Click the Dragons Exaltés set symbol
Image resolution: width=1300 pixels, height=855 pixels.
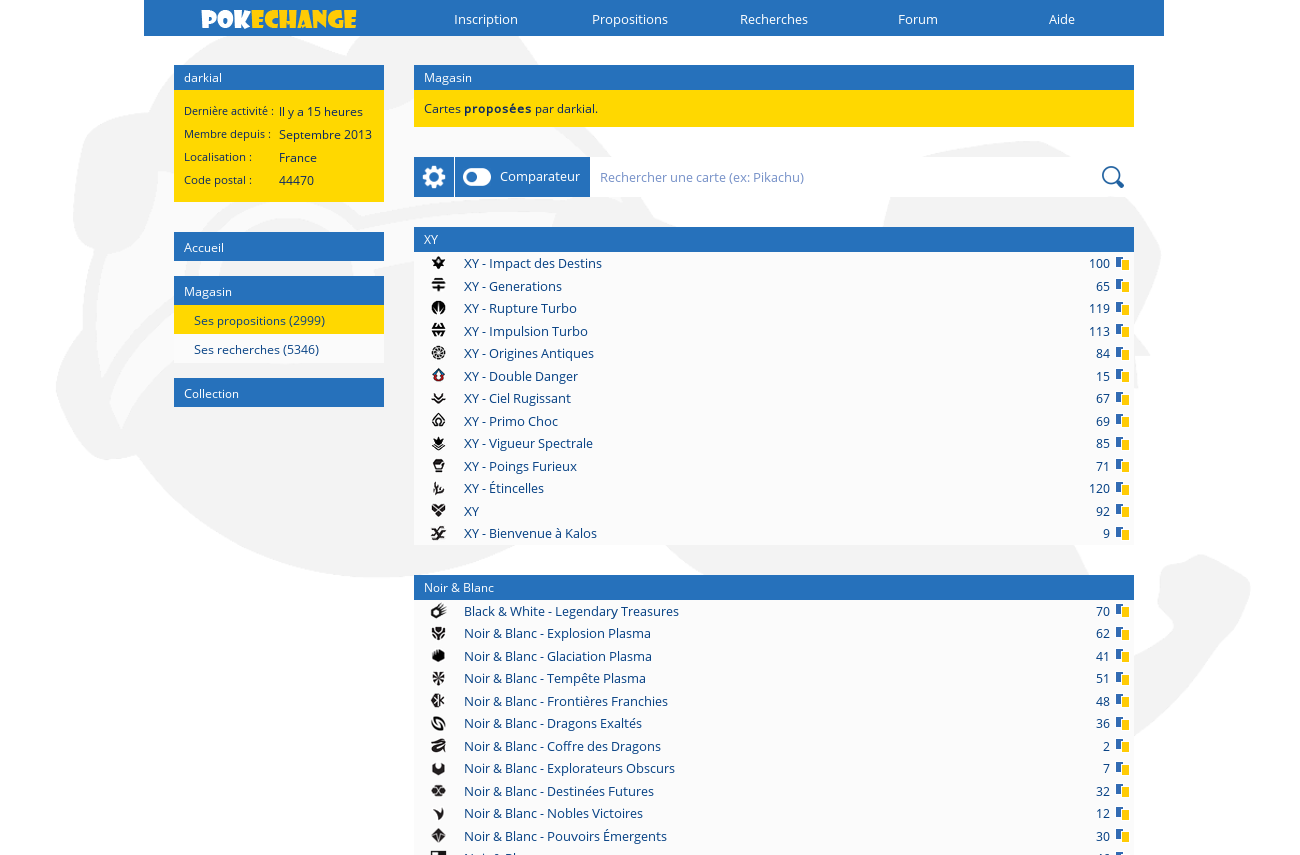coord(438,723)
